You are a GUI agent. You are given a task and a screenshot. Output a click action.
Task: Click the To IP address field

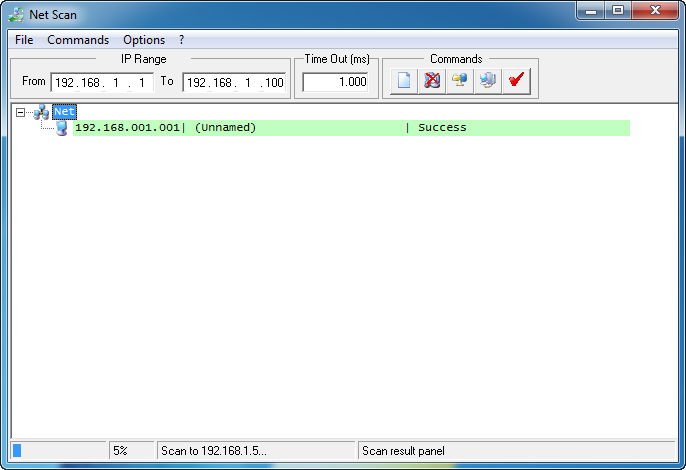(x=234, y=82)
